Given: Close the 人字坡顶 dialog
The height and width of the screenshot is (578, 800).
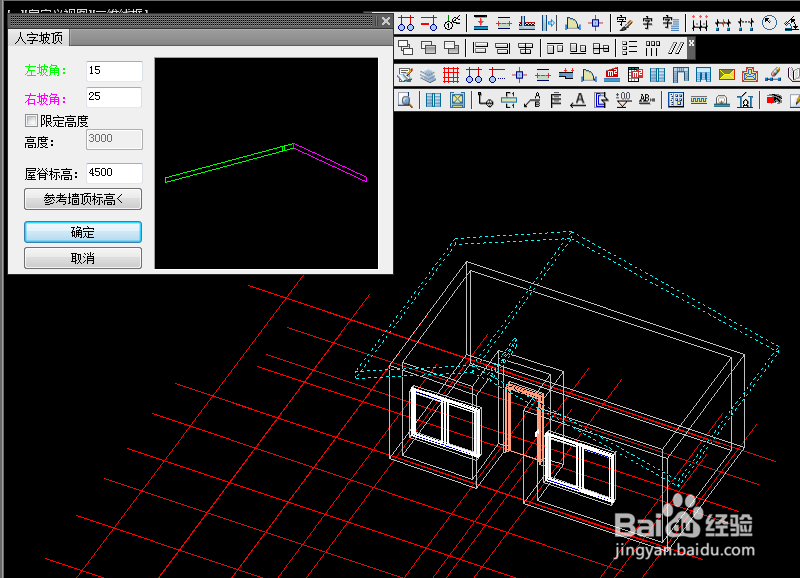Looking at the screenshot, I should point(386,21).
